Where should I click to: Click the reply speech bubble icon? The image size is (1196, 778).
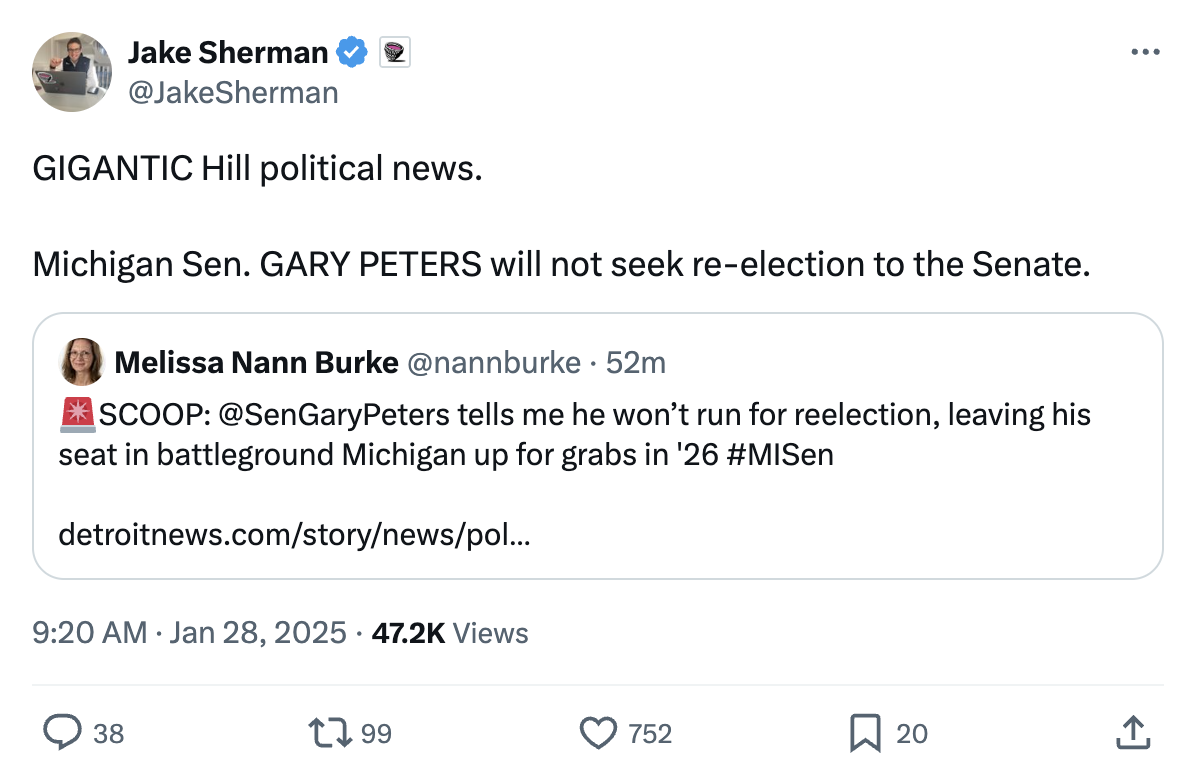coord(63,733)
